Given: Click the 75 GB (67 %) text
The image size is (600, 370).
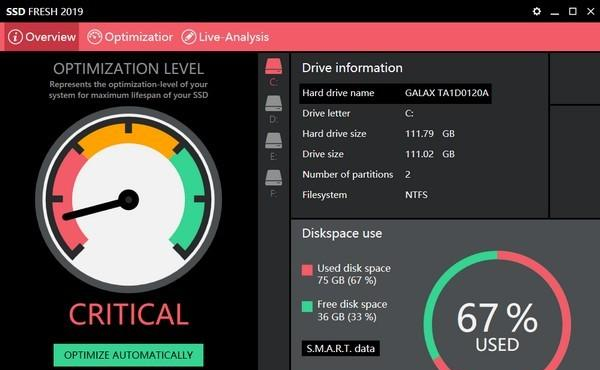Looking at the screenshot, I should (347, 280).
